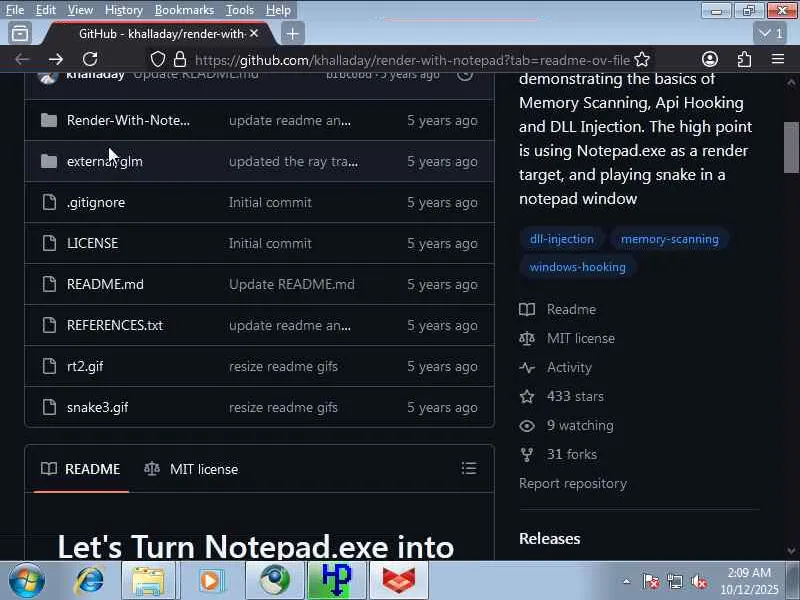Open the external/glm folder
This screenshot has height=600, width=800.
coord(105,161)
